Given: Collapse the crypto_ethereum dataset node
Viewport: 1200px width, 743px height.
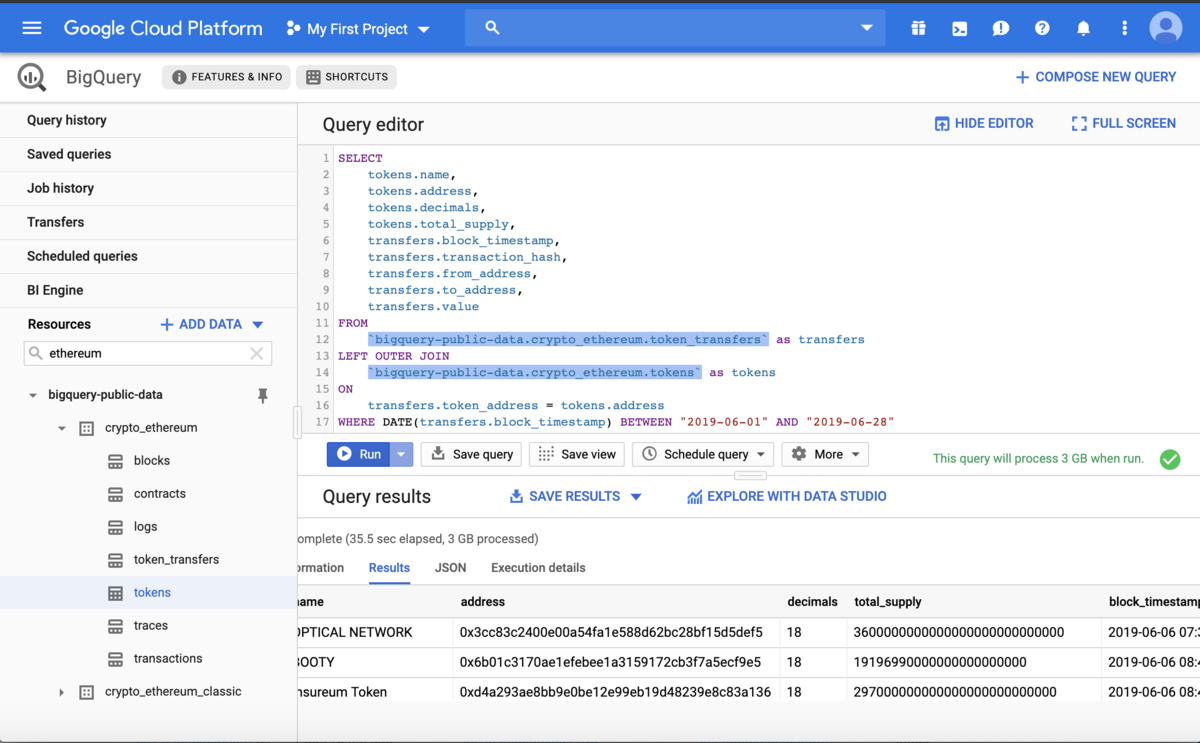Looking at the screenshot, I should [62, 428].
